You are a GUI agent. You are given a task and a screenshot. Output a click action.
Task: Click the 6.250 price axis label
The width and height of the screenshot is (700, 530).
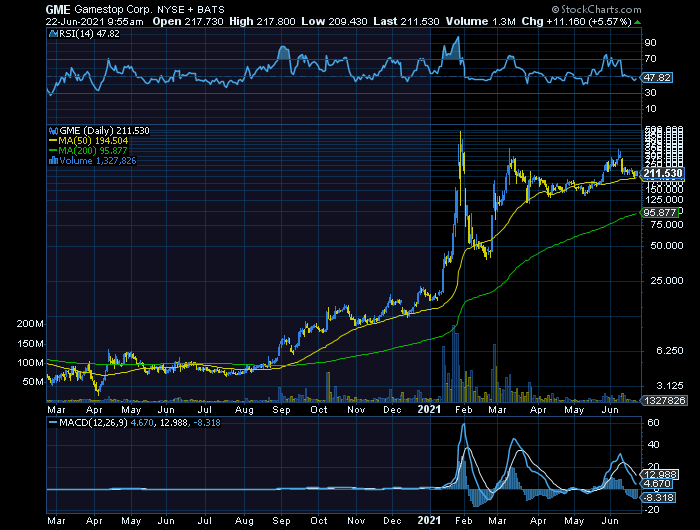(670, 351)
